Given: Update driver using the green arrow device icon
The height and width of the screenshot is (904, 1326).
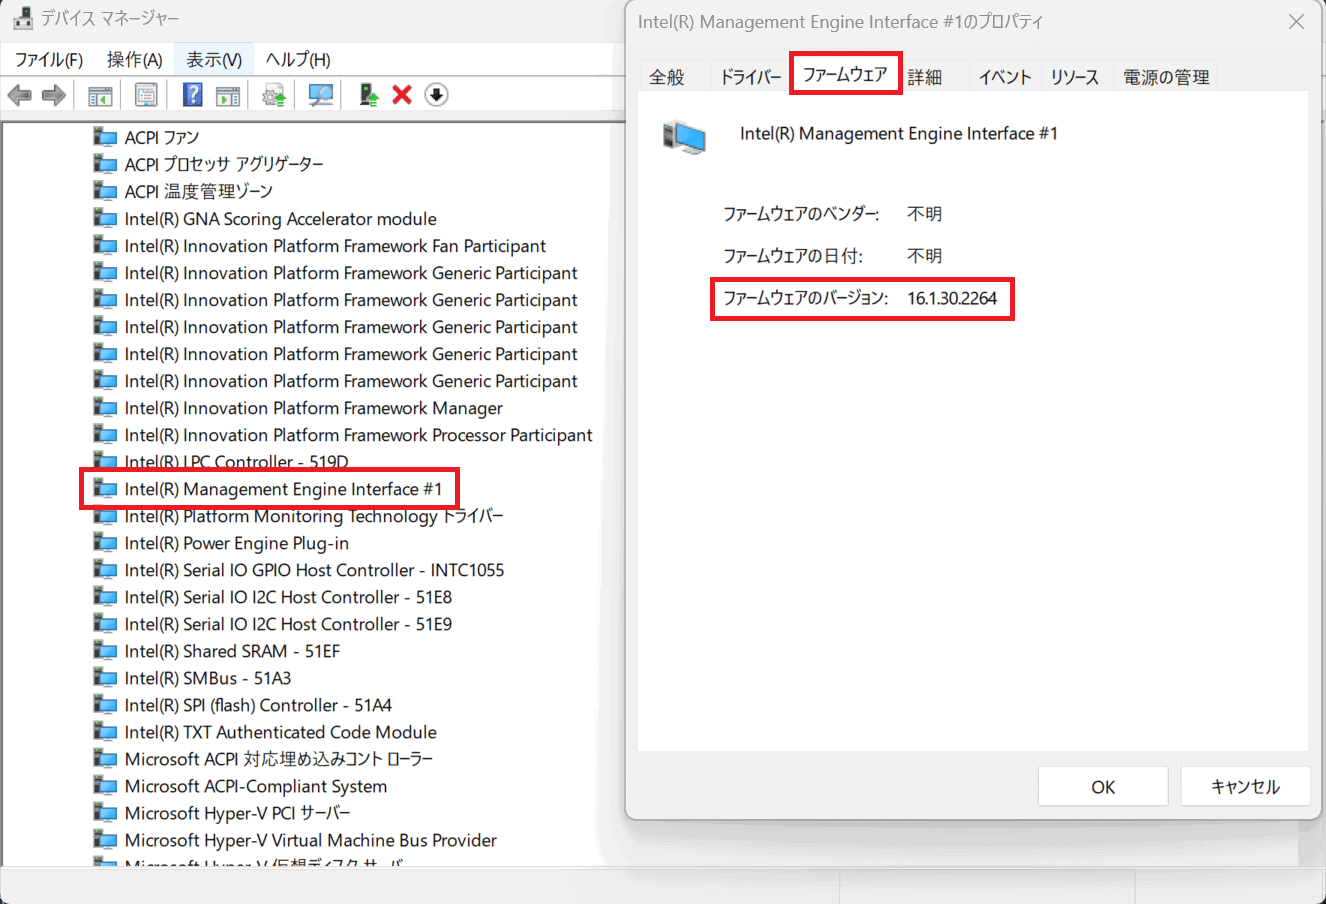Looking at the screenshot, I should (369, 95).
